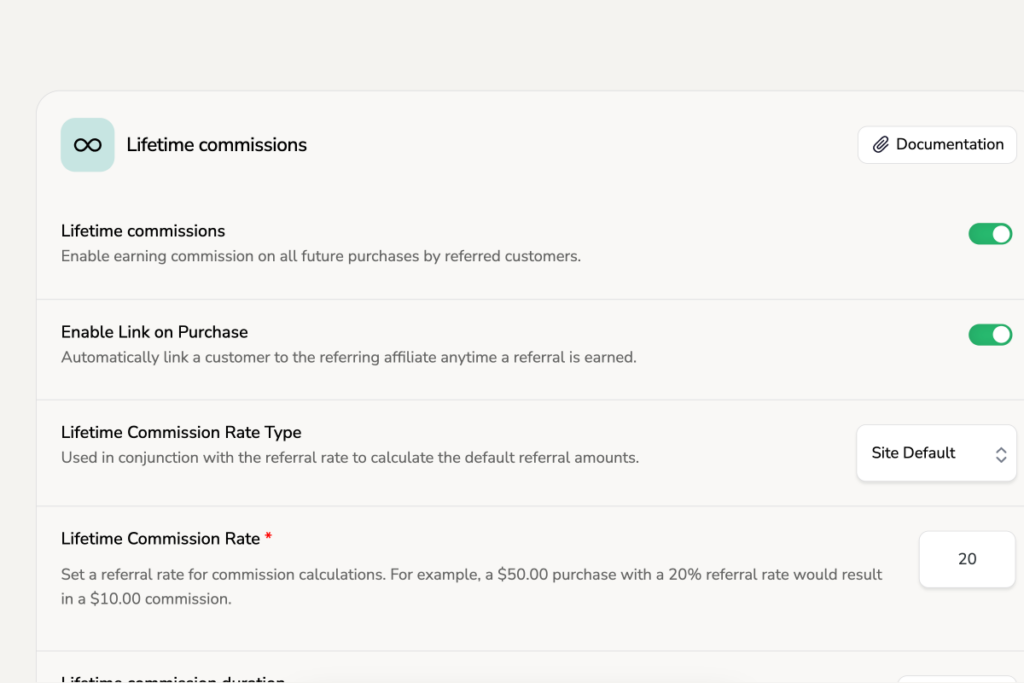Open the Documentation
This screenshot has width=1024, height=683.
(936, 144)
